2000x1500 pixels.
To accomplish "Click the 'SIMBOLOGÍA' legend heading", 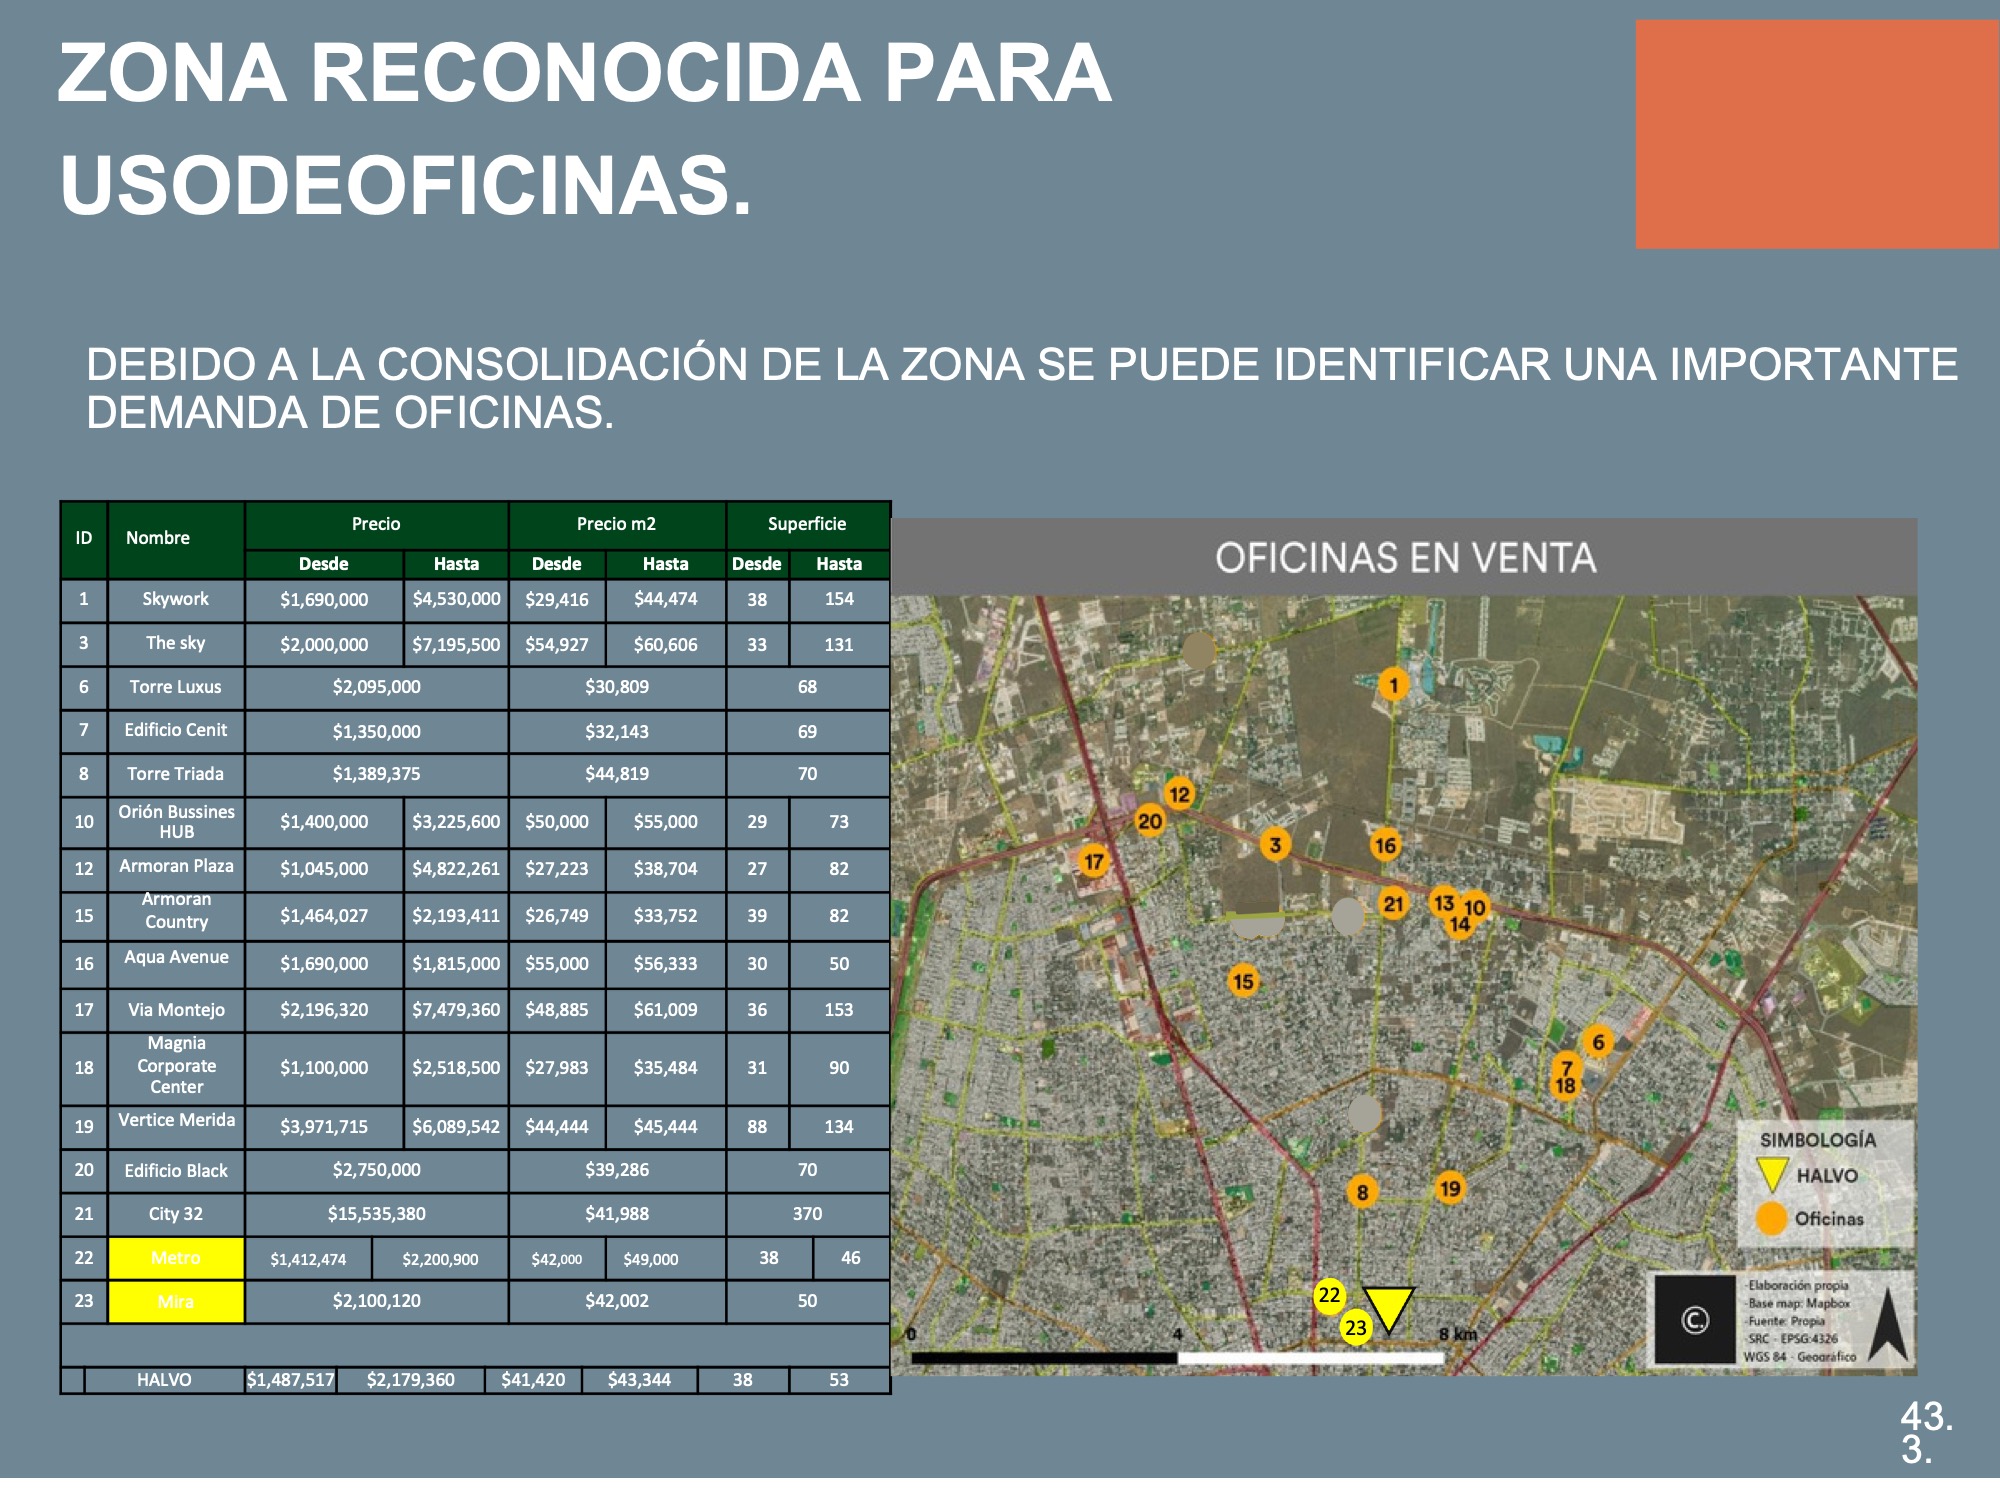I will pos(1818,1140).
